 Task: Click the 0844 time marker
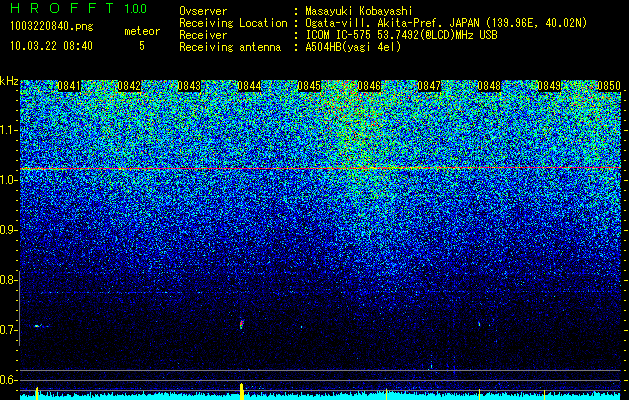(249, 86)
